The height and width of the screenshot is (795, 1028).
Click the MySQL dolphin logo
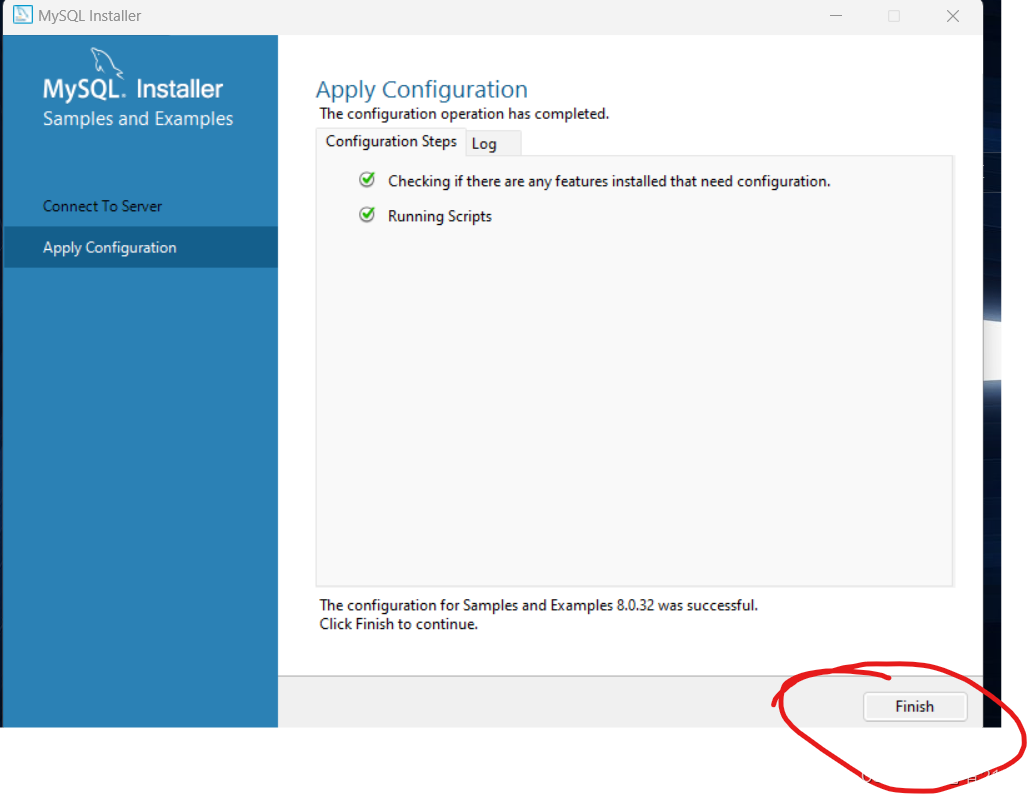tap(106, 62)
